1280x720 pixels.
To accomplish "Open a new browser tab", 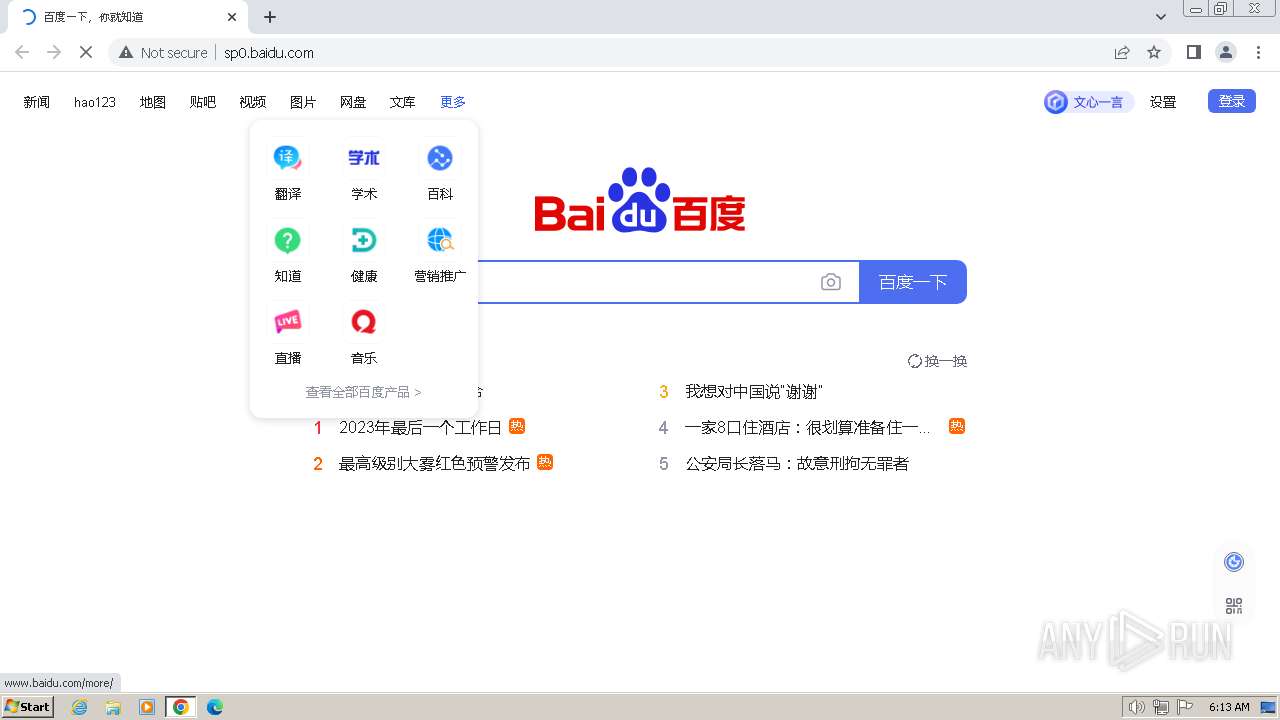I will pyautogui.click(x=270, y=17).
